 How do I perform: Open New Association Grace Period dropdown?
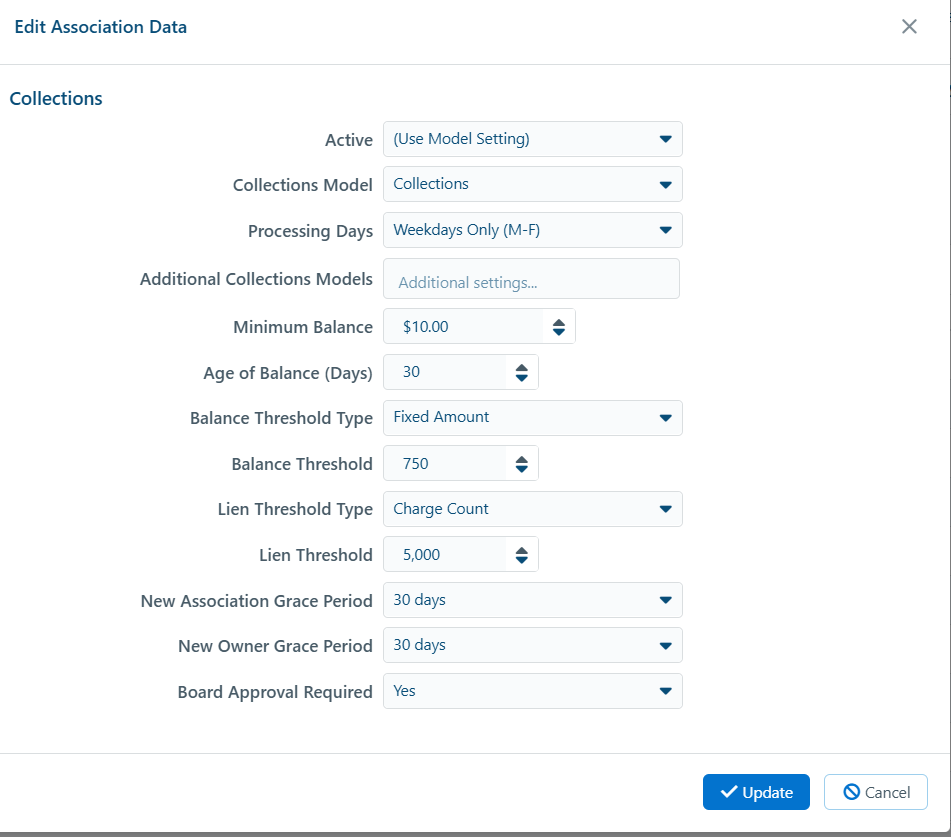tap(533, 600)
